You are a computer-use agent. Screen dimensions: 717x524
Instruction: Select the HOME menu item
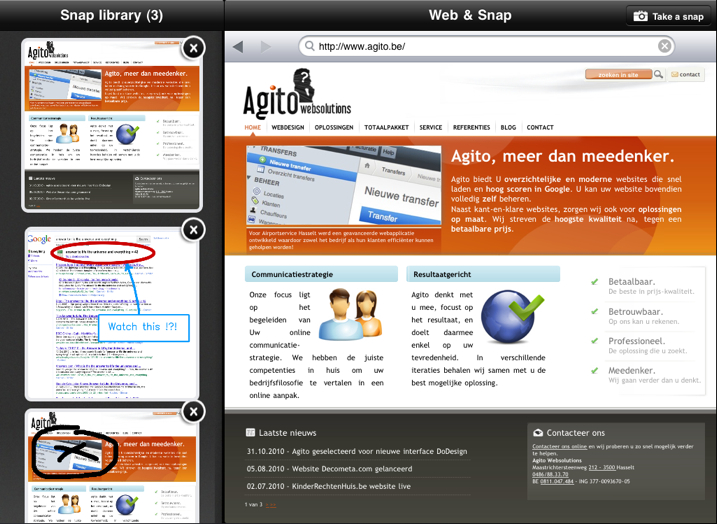(x=252, y=128)
